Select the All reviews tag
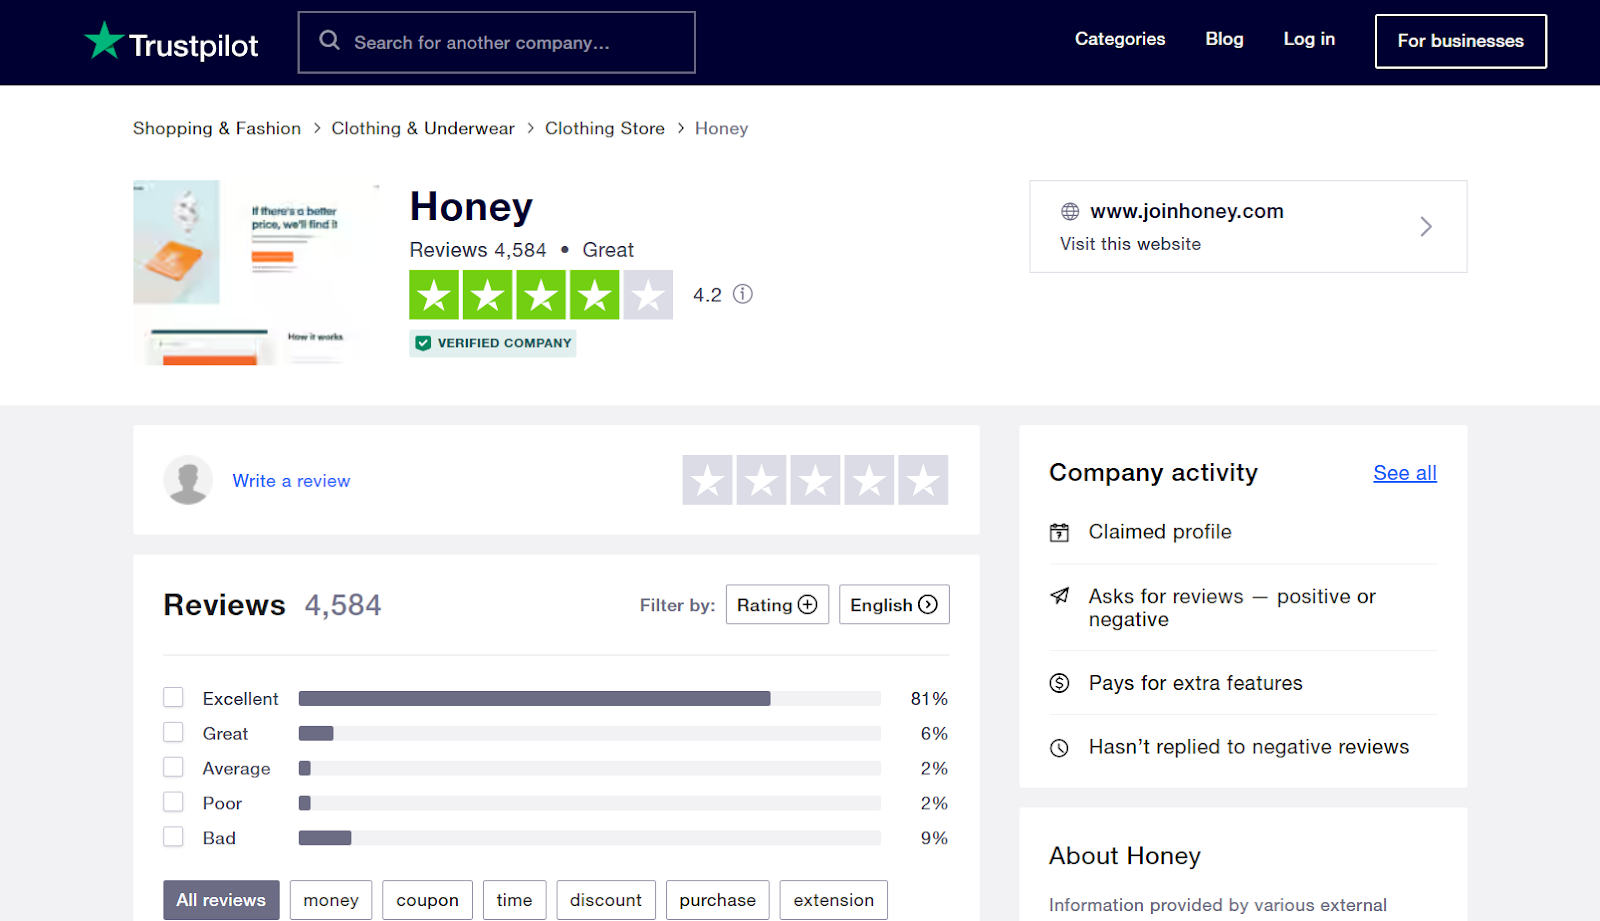Viewport: 1600px width, 921px height. (221, 900)
